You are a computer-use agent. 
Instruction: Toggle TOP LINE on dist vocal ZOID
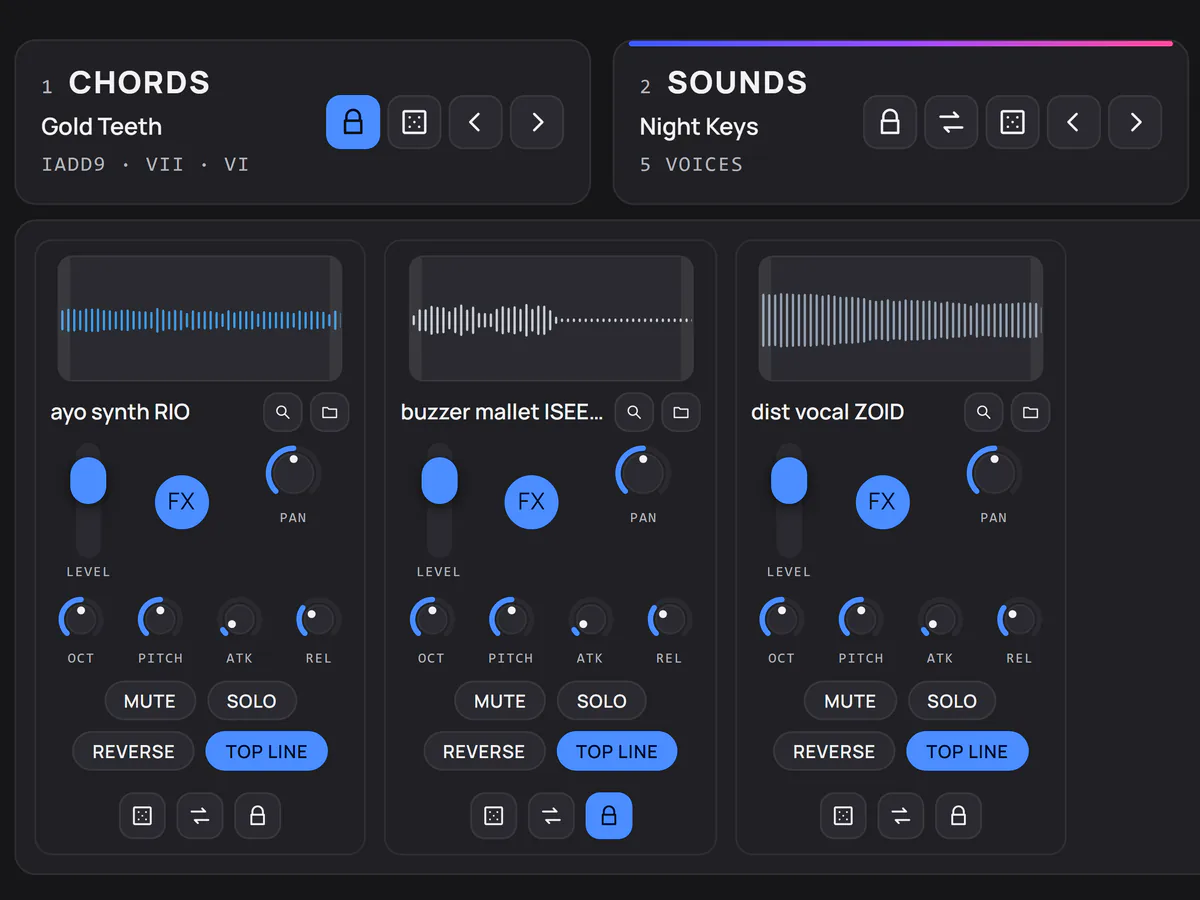pyautogui.click(x=967, y=752)
